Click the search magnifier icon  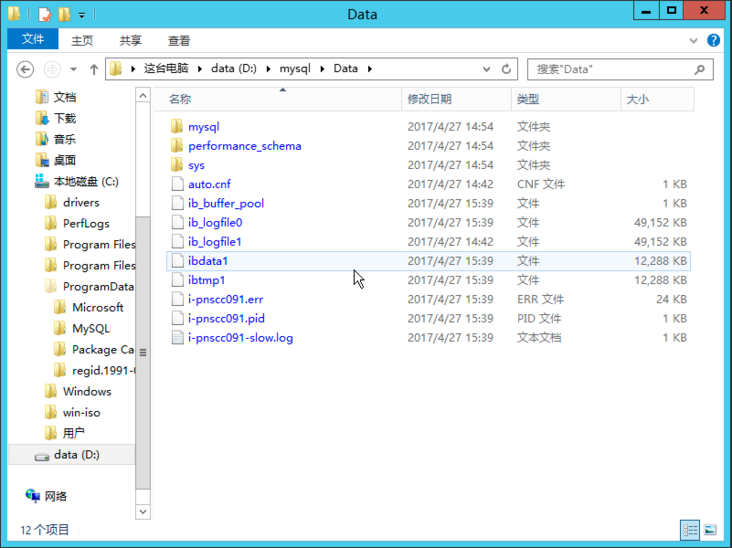(699, 70)
